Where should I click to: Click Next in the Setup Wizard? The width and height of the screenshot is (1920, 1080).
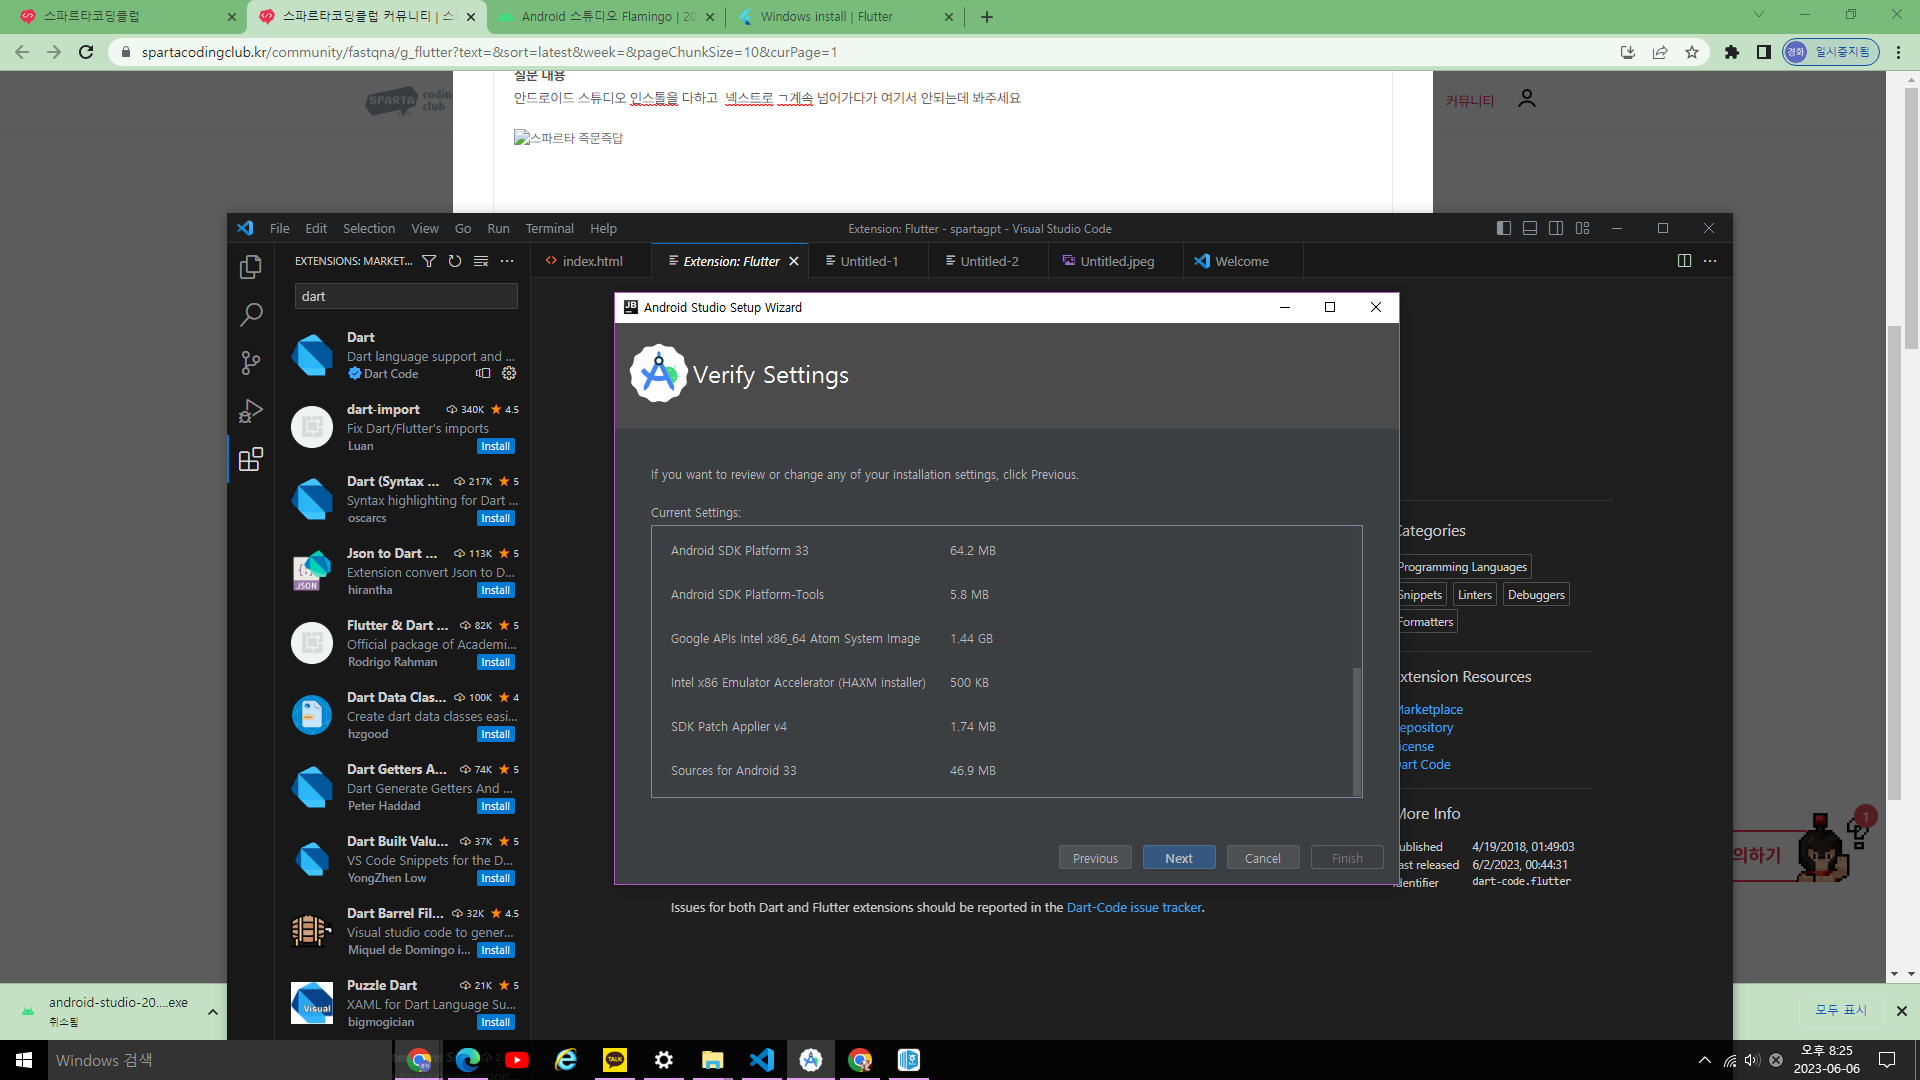[1179, 858]
